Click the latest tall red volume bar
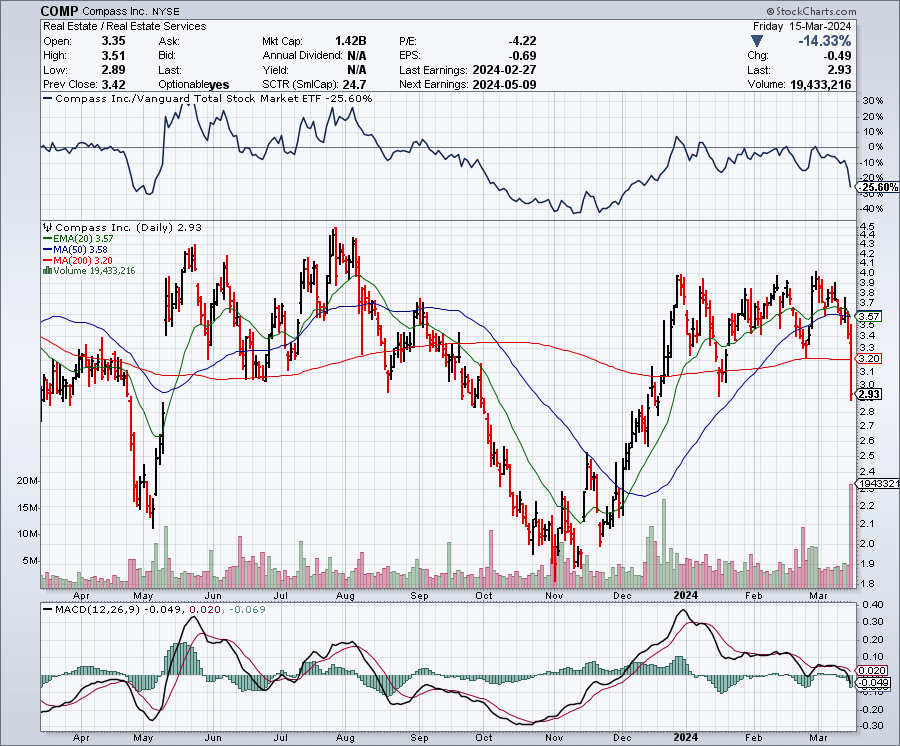900x746 pixels. (x=851, y=536)
